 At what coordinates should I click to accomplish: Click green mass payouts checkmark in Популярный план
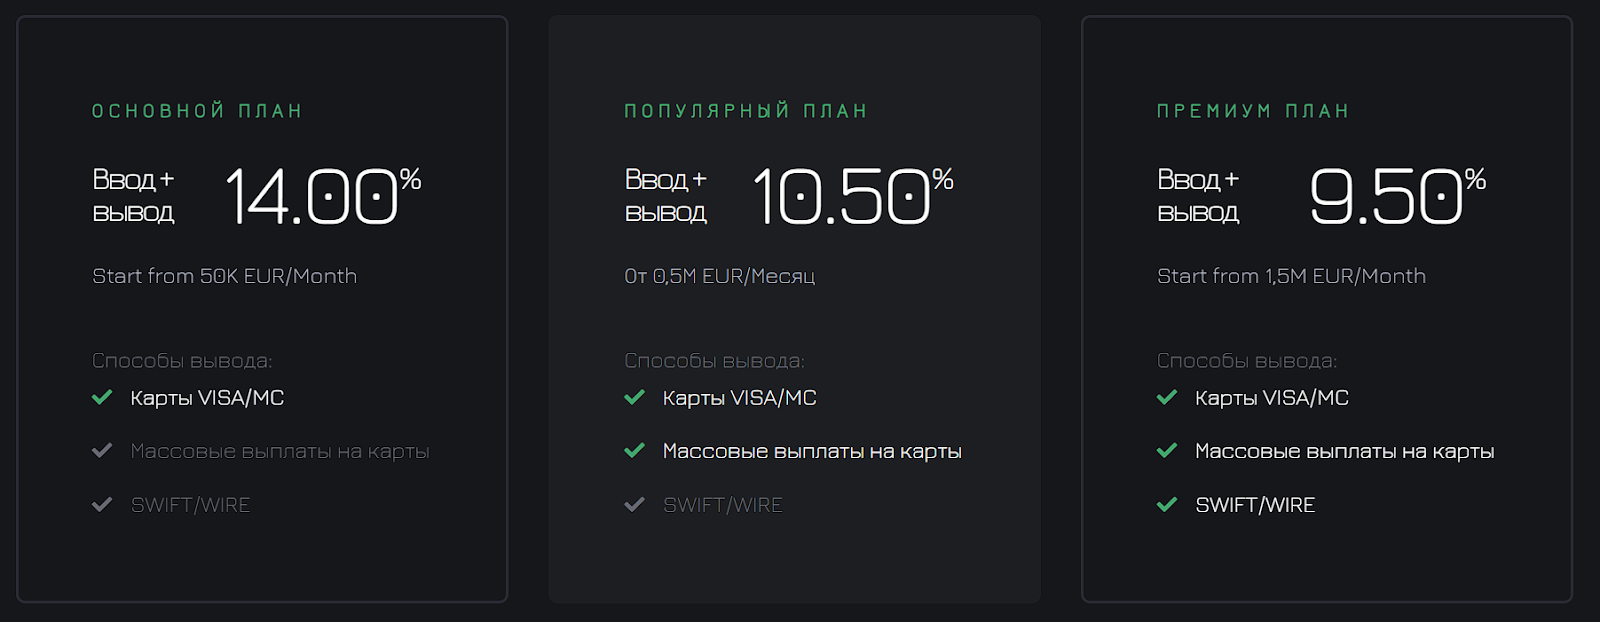634,451
